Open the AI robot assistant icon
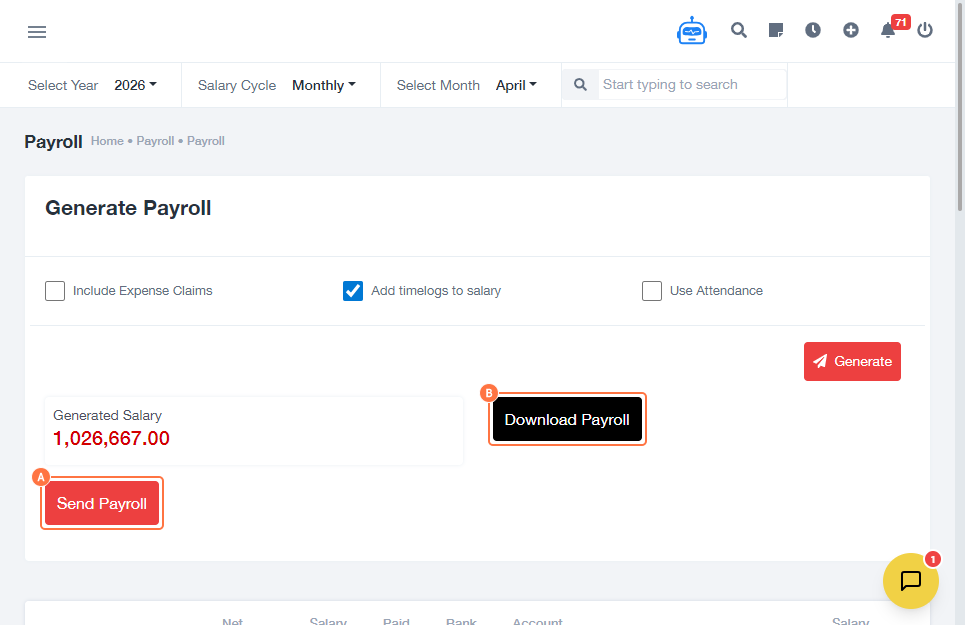 (692, 31)
